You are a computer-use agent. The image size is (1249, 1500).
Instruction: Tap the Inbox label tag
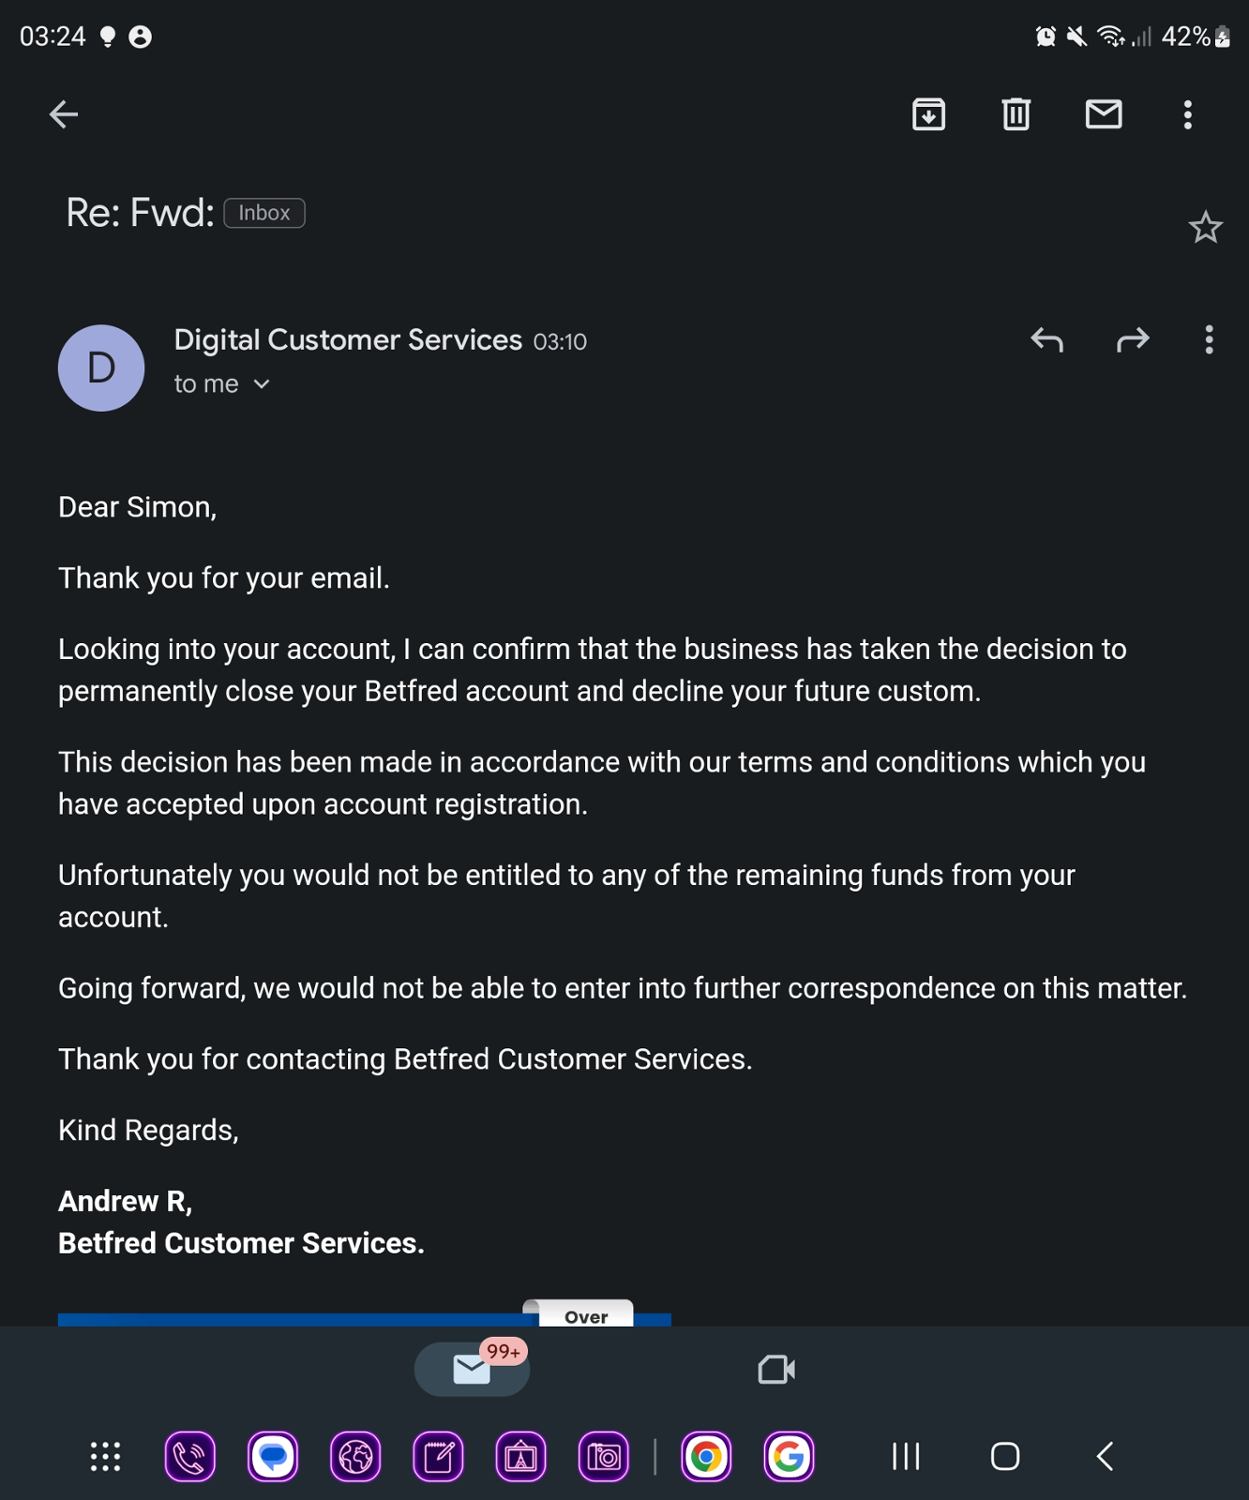point(264,213)
